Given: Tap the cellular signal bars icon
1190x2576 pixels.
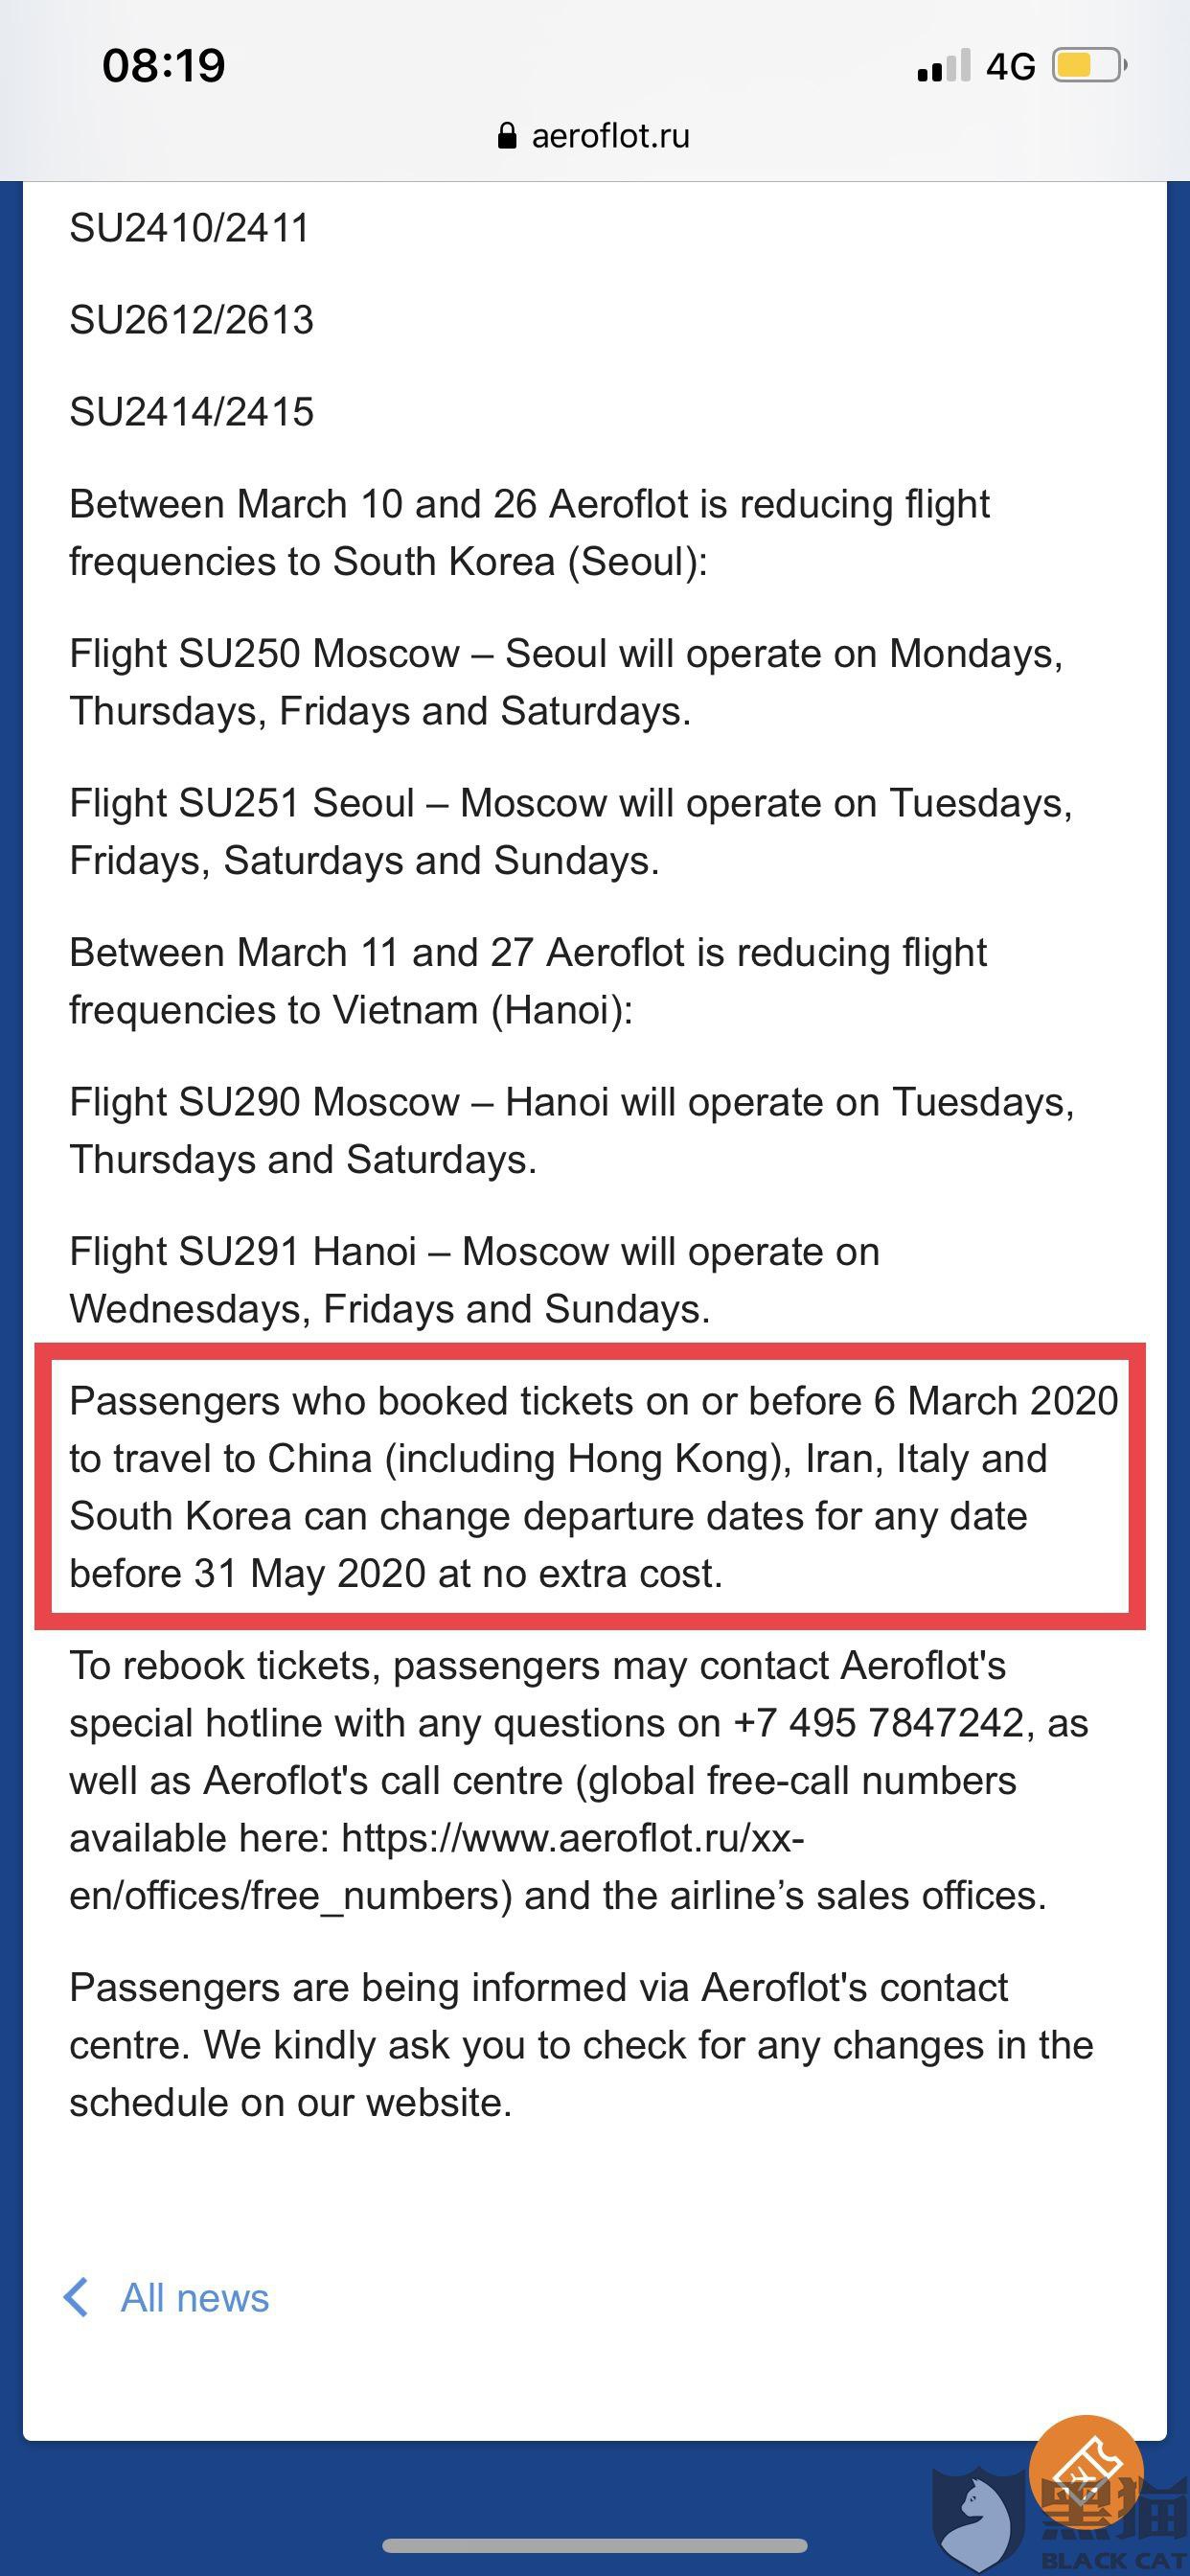Looking at the screenshot, I should click(x=943, y=66).
